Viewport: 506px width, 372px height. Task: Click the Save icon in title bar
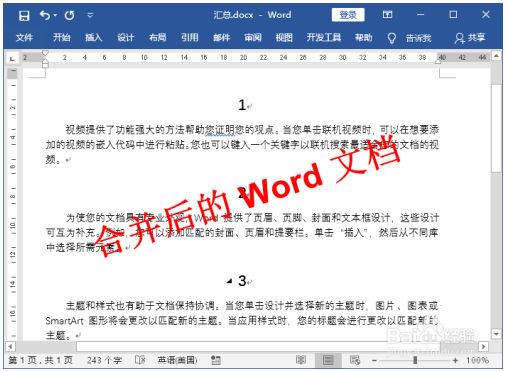click(24, 15)
